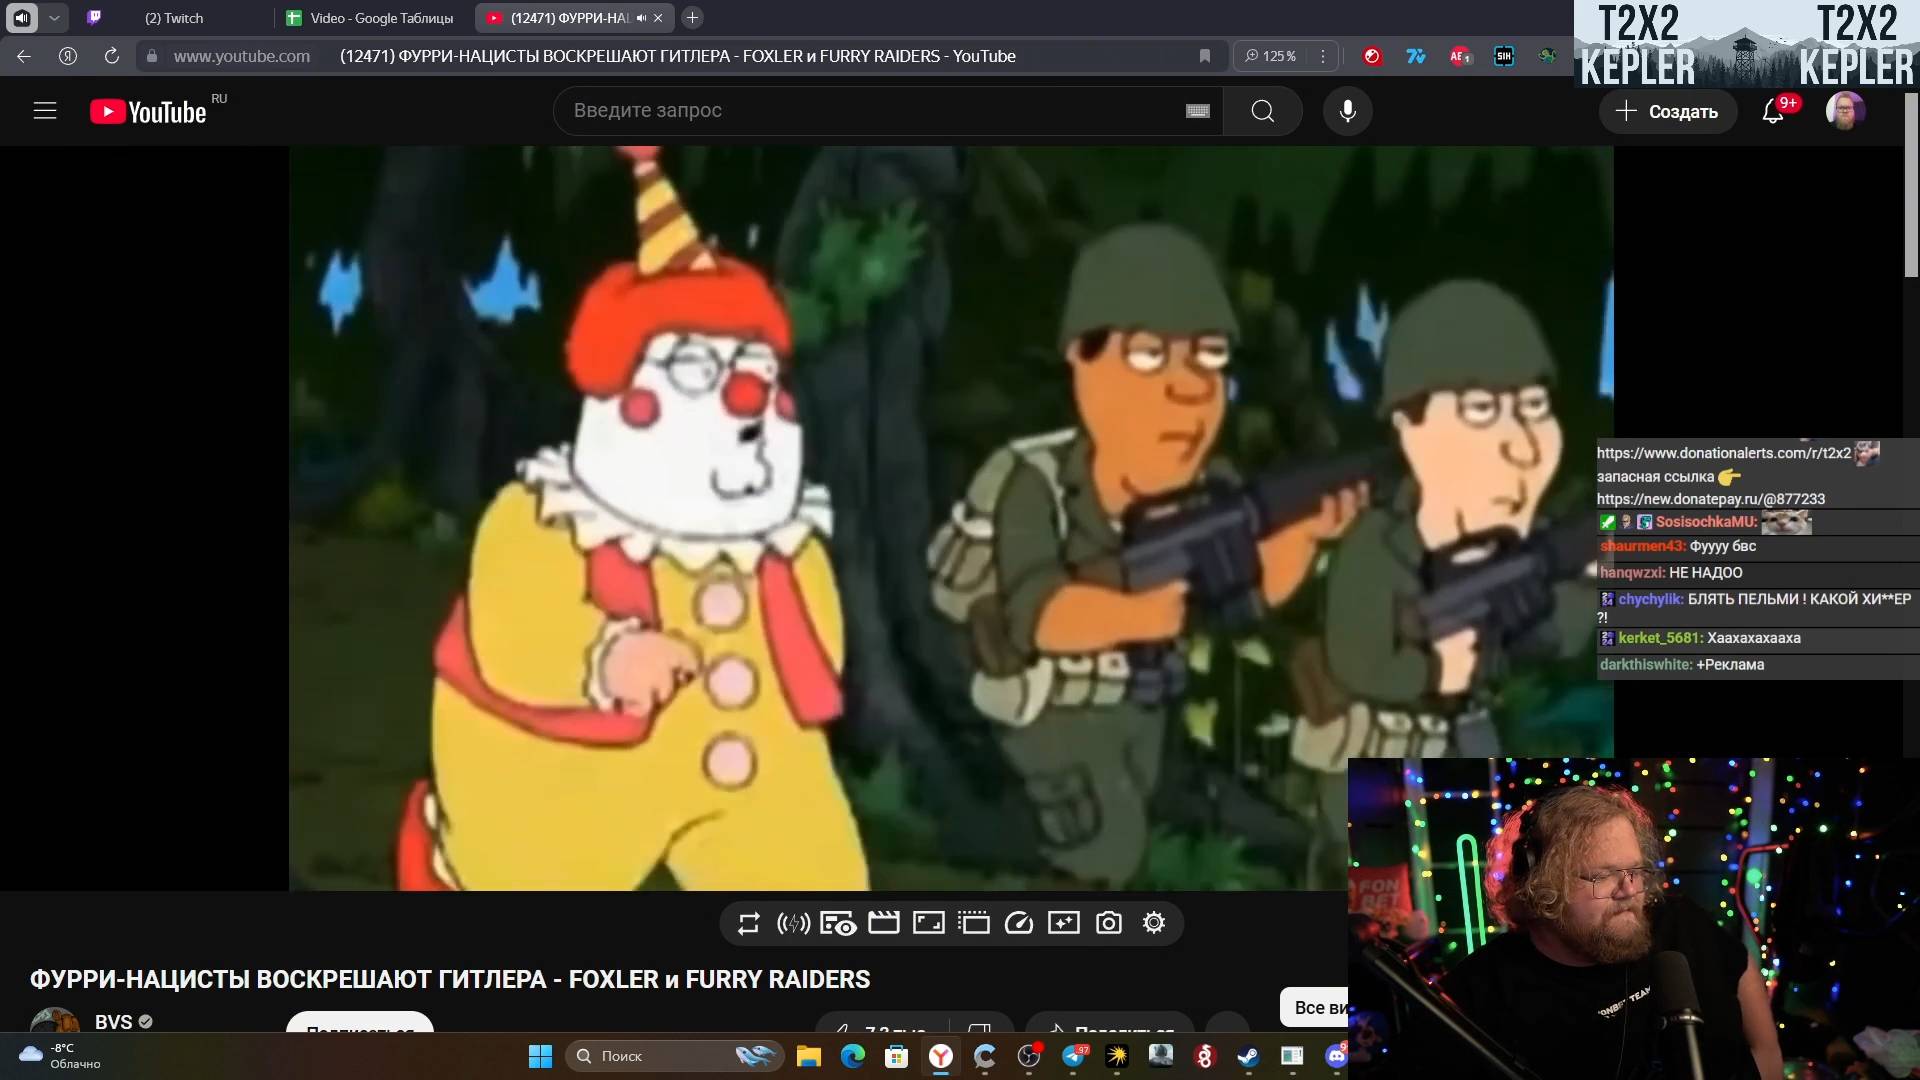This screenshot has width=1920, height=1080.
Task: Click the red circle browser extension
Action: pos(1372,57)
